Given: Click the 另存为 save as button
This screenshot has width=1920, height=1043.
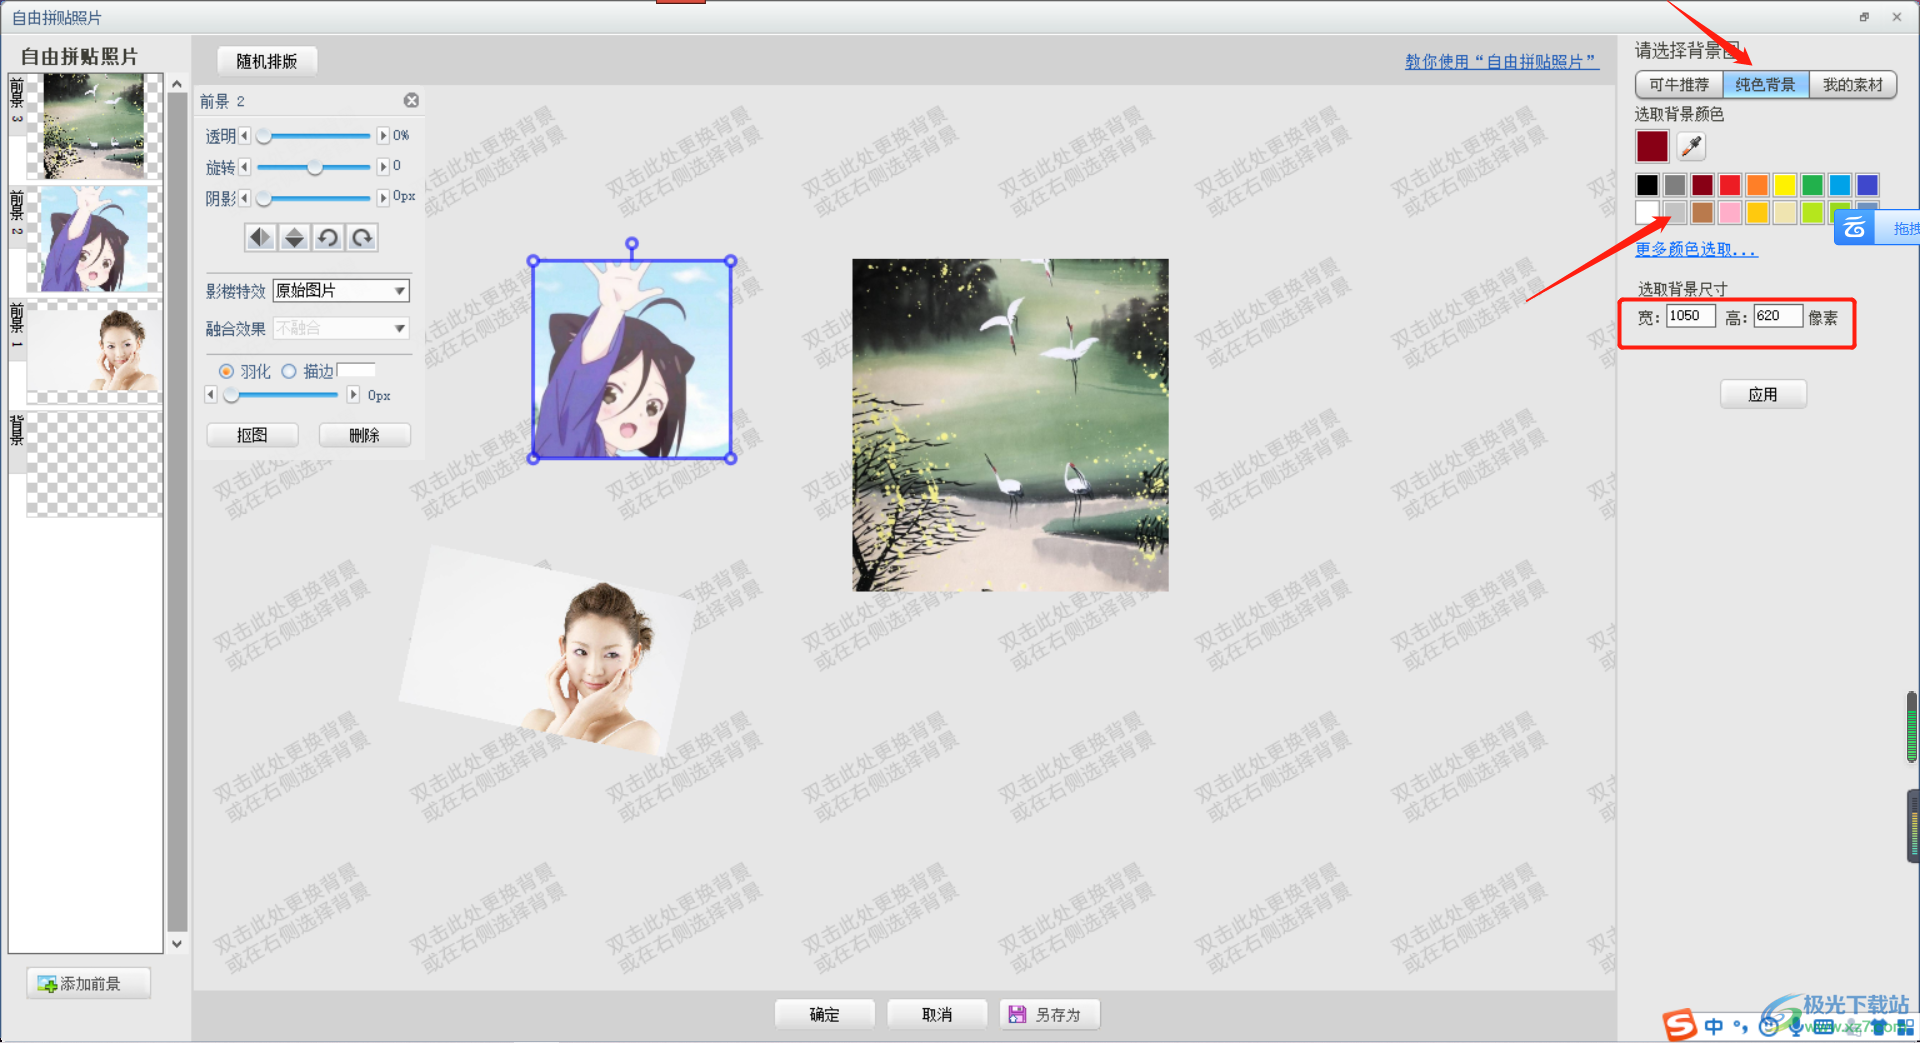Looking at the screenshot, I should [x=1049, y=1014].
